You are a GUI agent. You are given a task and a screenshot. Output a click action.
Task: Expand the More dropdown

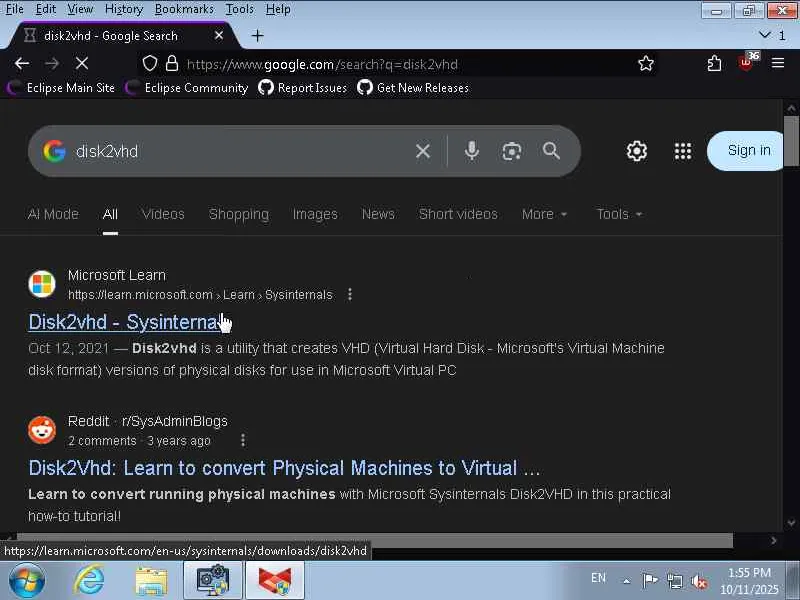[544, 214]
